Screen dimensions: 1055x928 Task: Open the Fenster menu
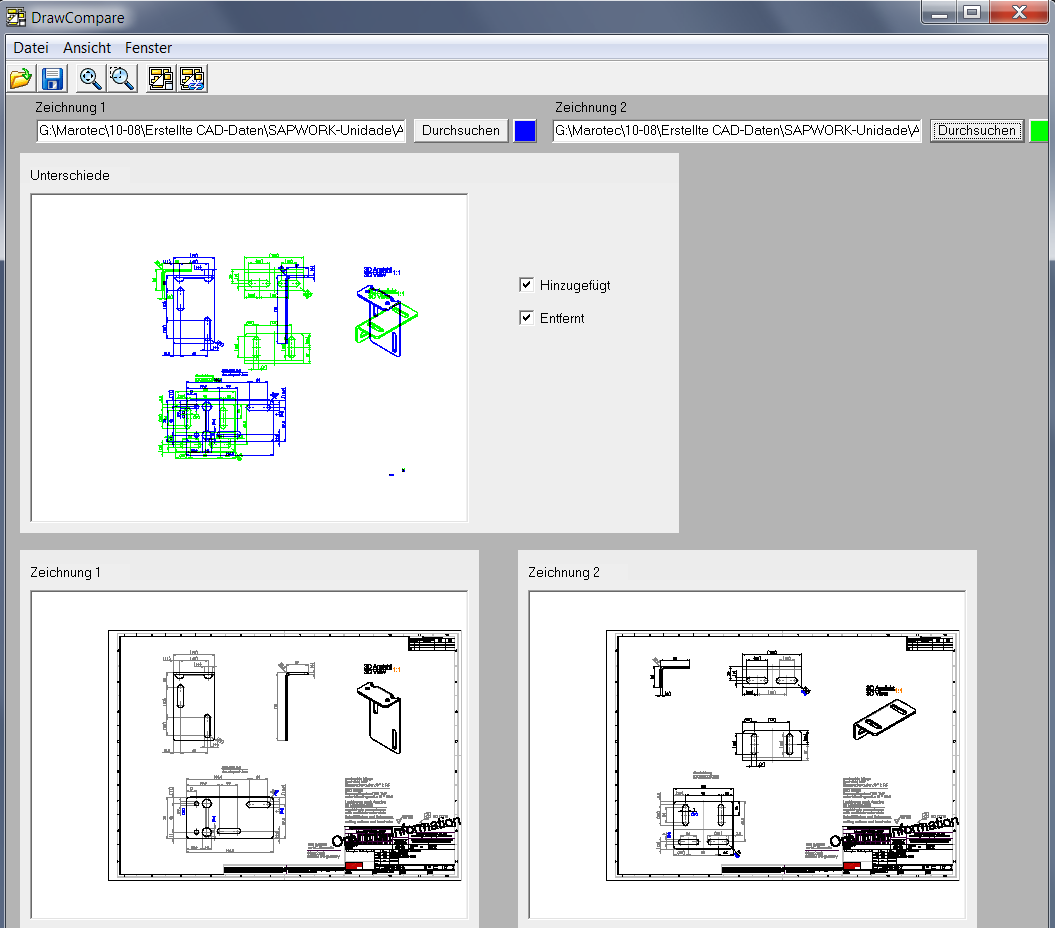[147, 47]
